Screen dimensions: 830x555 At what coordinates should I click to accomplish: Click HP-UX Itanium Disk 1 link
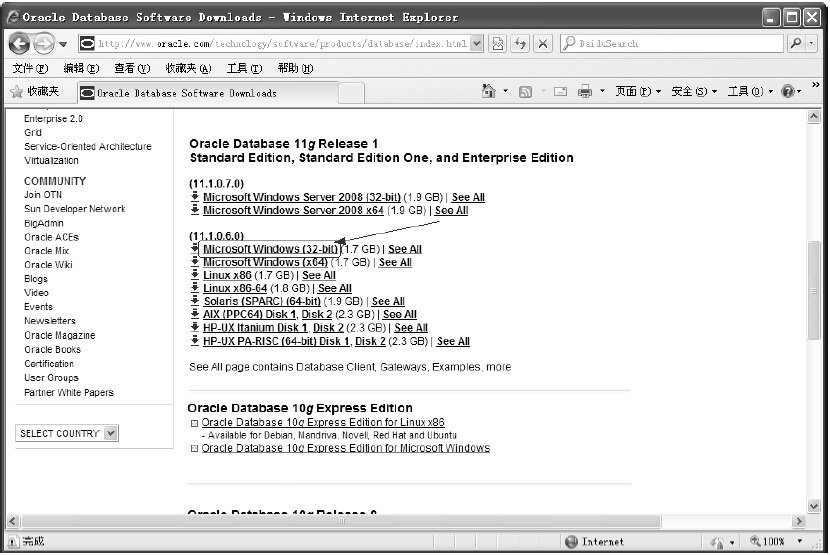click(x=255, y=328)
